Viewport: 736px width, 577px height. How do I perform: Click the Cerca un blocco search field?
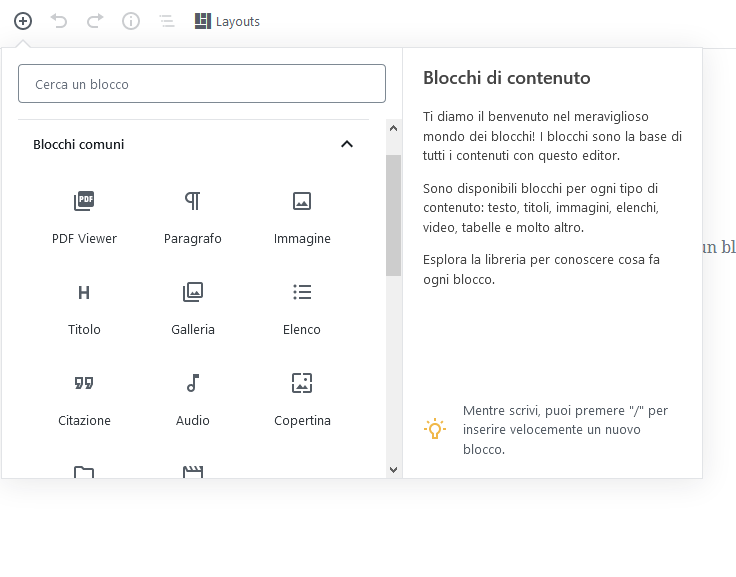point(202,84)
